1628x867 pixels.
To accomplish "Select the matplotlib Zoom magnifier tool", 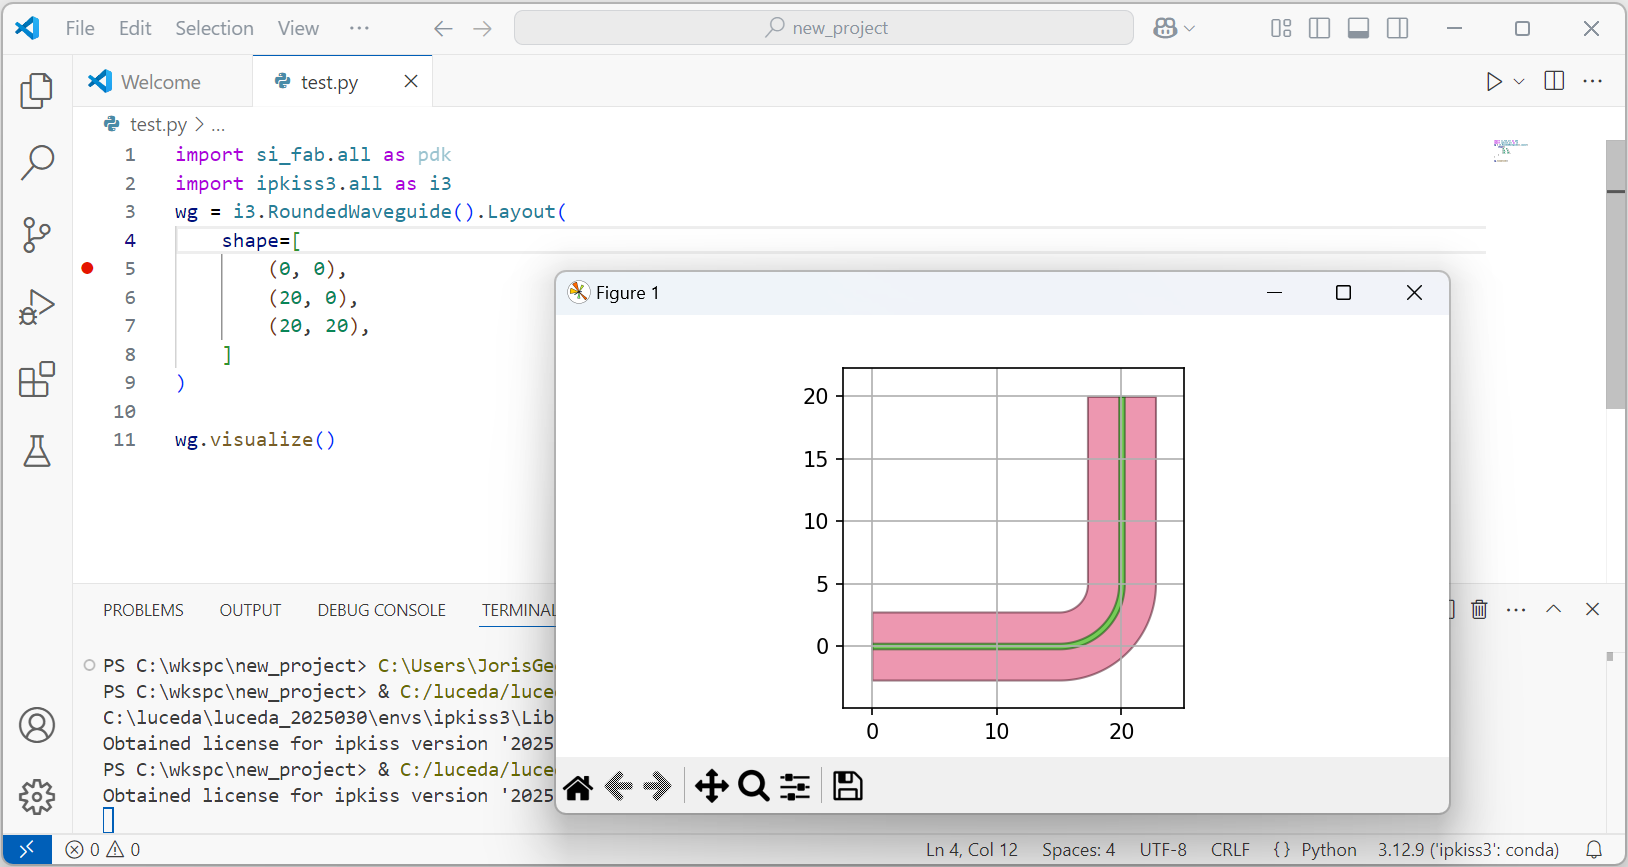I will pyautogui.click(x=754, y=787).
